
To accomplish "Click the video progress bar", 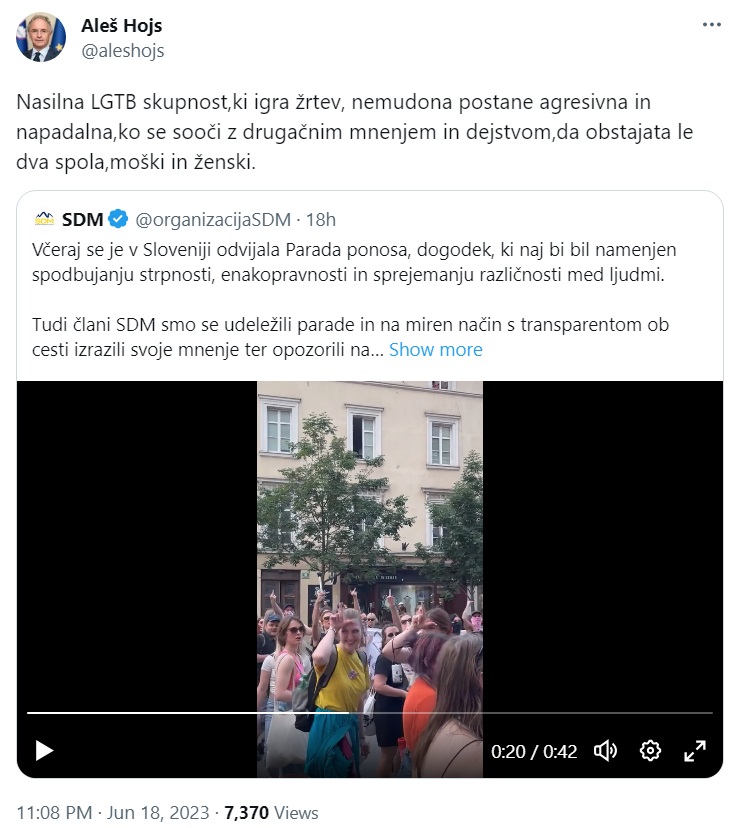I will 370,713.
